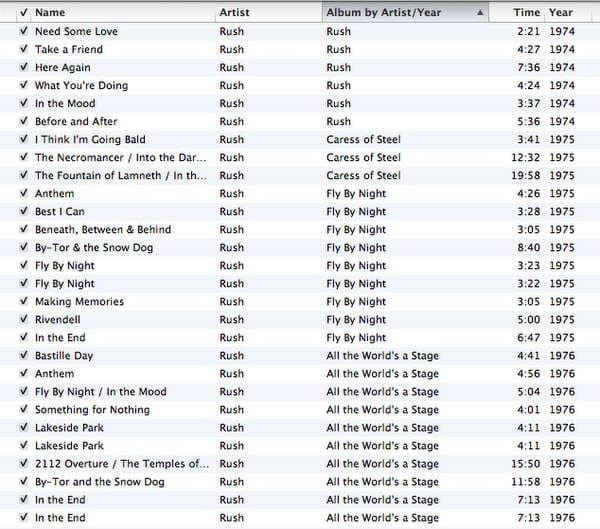Image resolution: width=600 pixels, height=529 pixels.
Task: Select The Necromancer / Into the Dar… track
Action: [x=121, y=157]
